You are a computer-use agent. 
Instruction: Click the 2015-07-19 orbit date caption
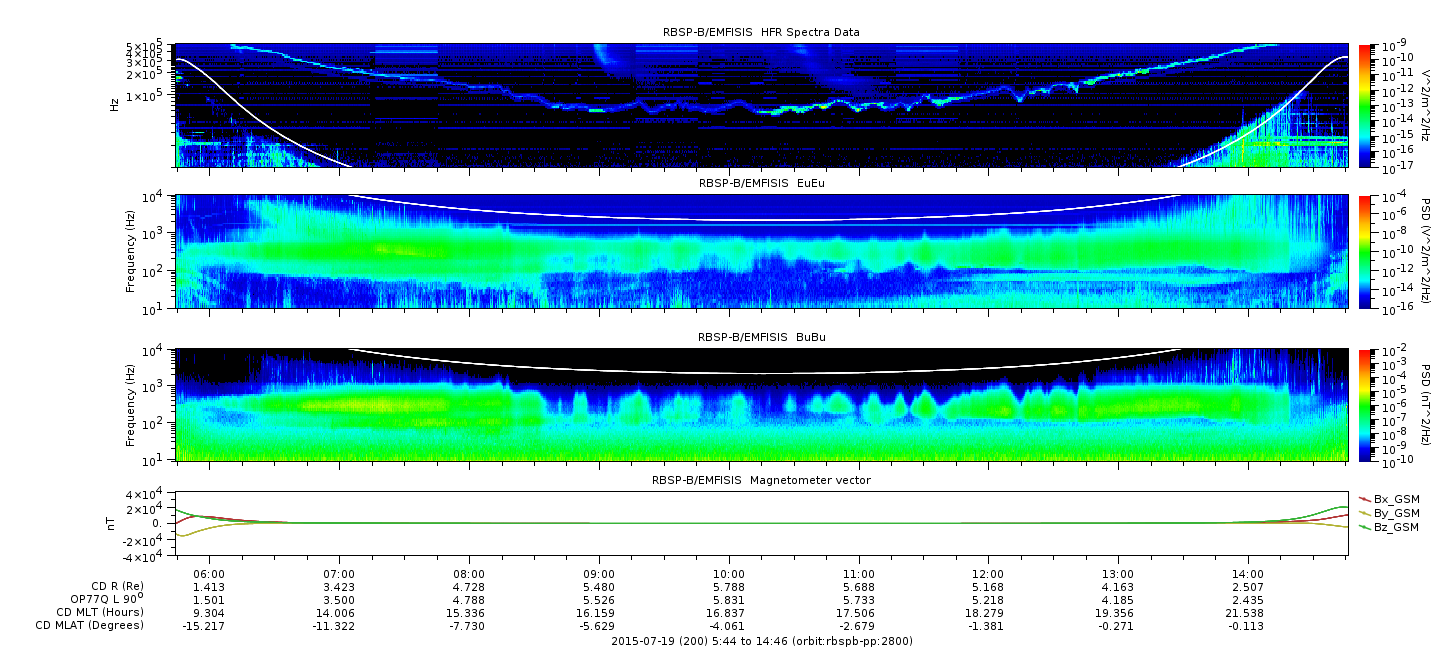761,641
